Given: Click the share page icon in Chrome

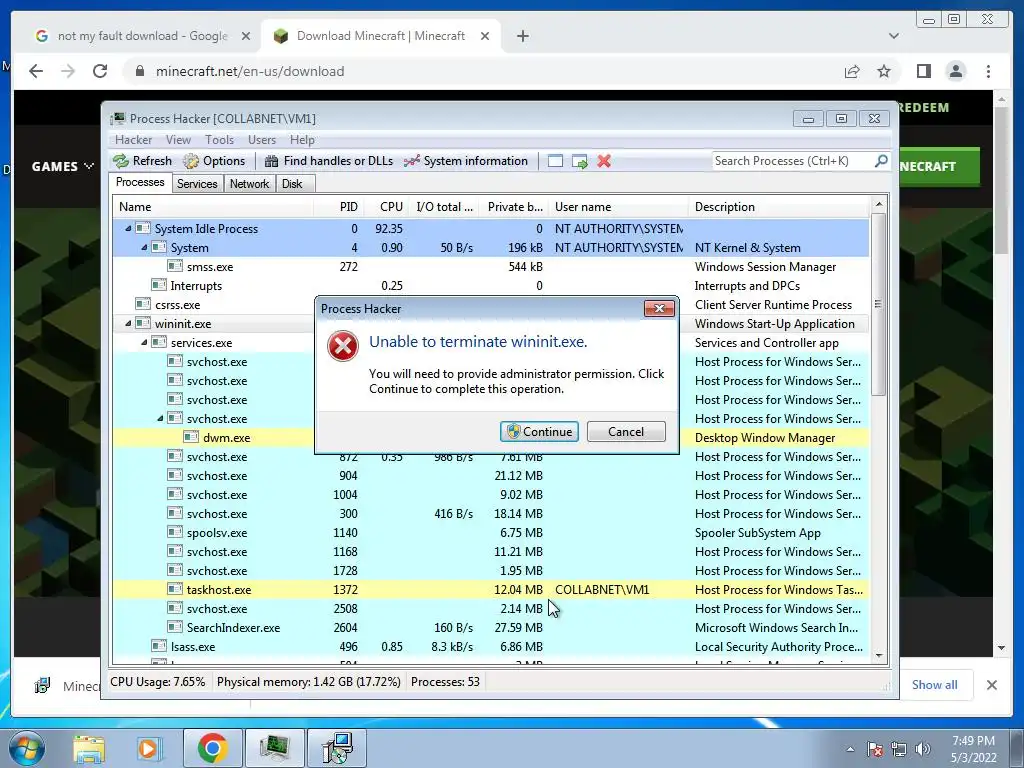Looking at the screenshot, I should [x=852, y=71].
